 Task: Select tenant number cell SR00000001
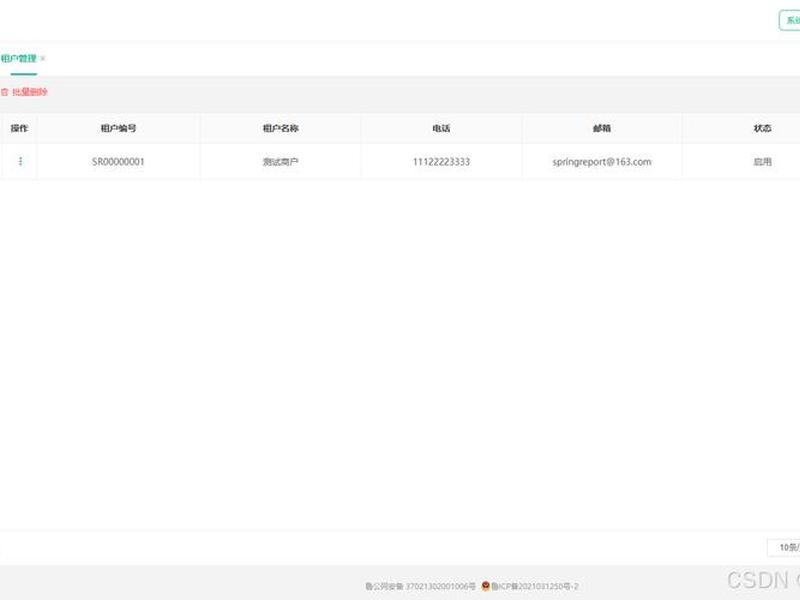pos(118,162)
